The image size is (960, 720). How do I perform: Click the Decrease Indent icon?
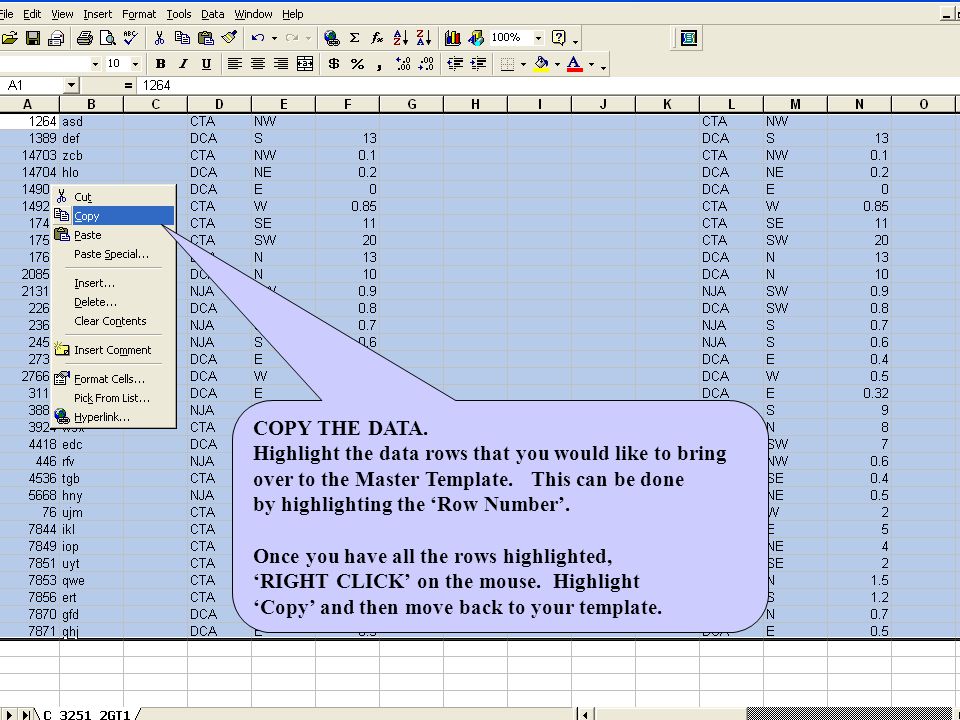pos(455,64)
